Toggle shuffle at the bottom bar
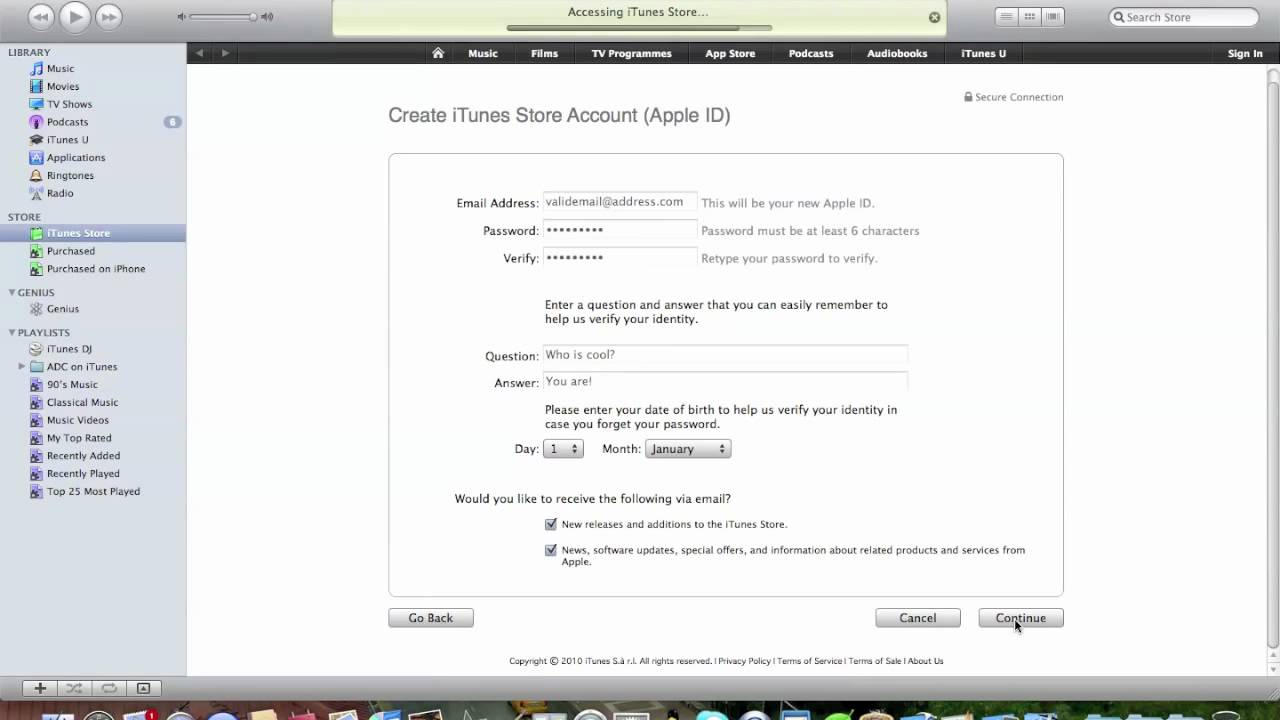This screenshot has height=720, width=1280. tap(74, 688)
